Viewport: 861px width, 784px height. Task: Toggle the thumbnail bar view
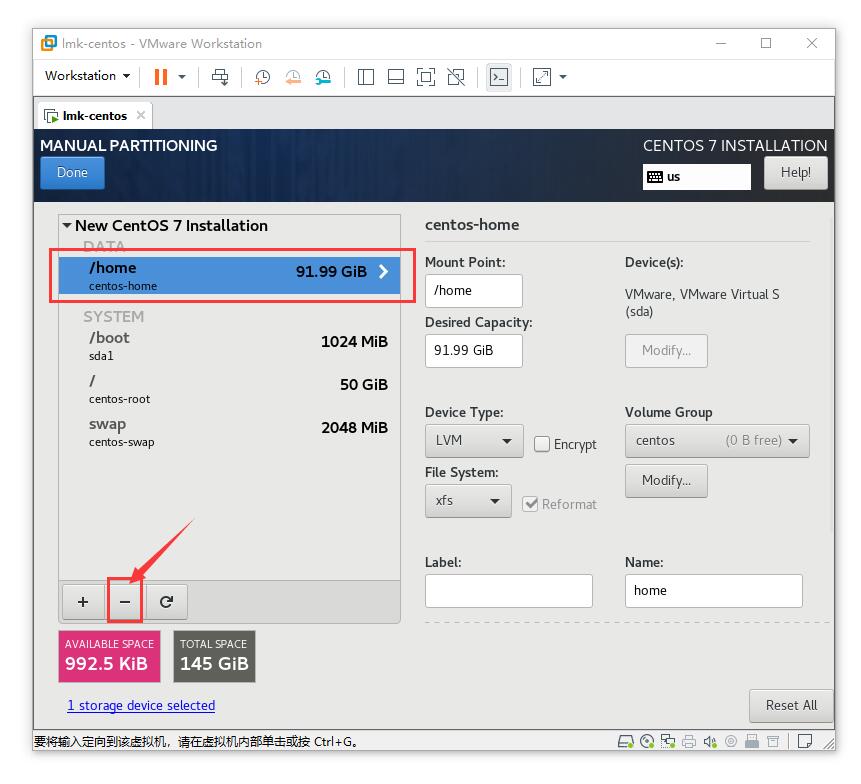(396, 77)
